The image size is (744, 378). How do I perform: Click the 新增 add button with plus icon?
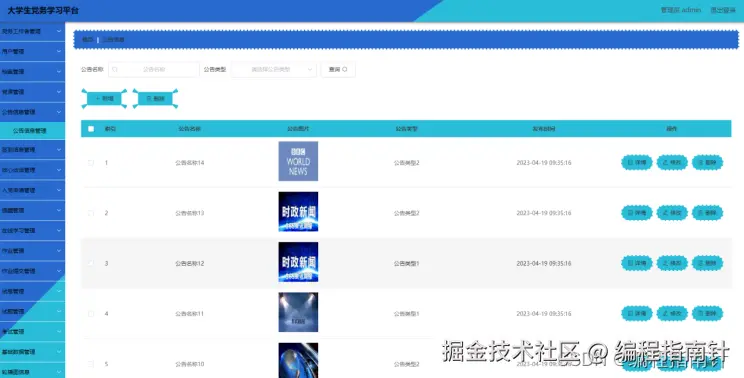tap(104, 99)
